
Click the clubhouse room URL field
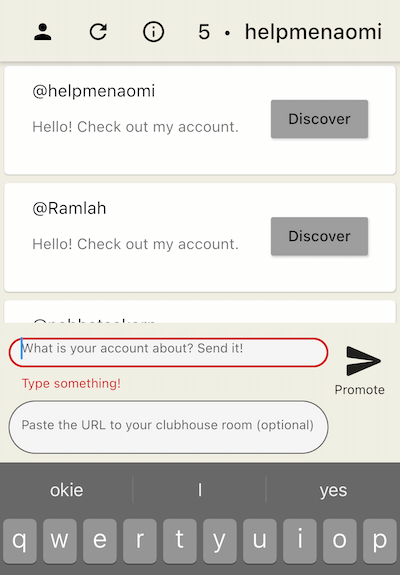(168, 427)
